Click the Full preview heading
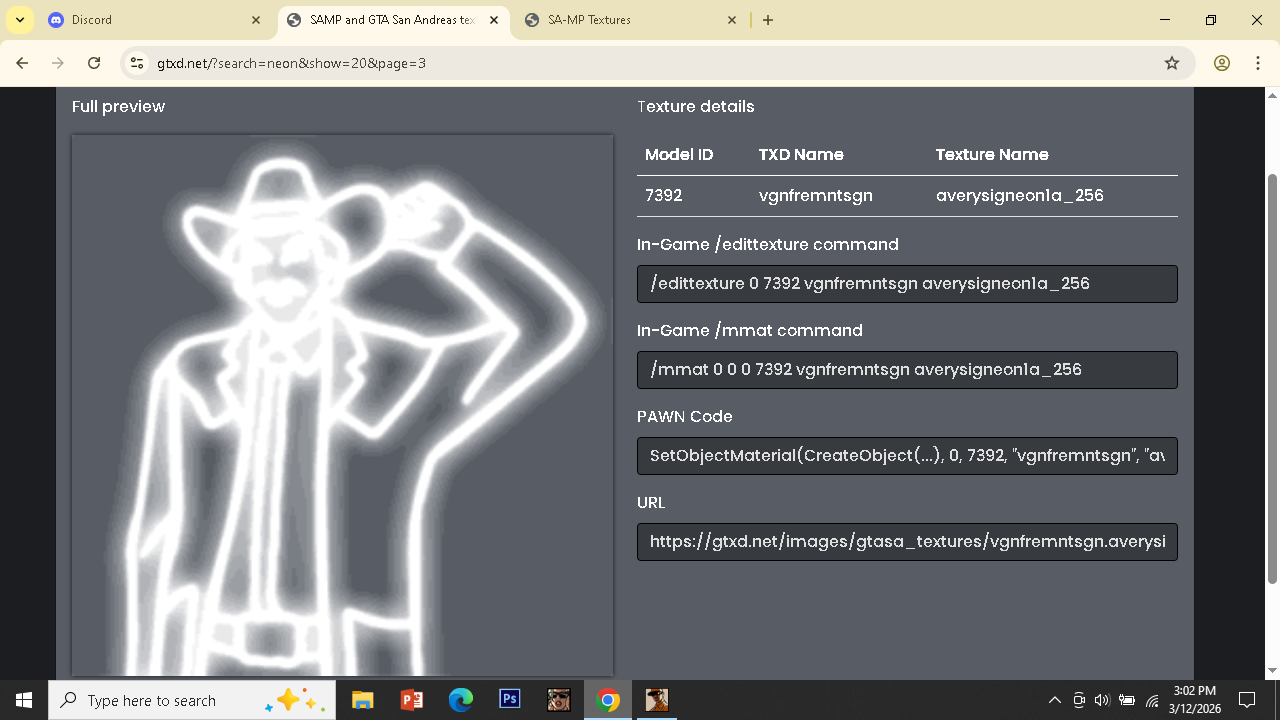 [x=118, y=107]
